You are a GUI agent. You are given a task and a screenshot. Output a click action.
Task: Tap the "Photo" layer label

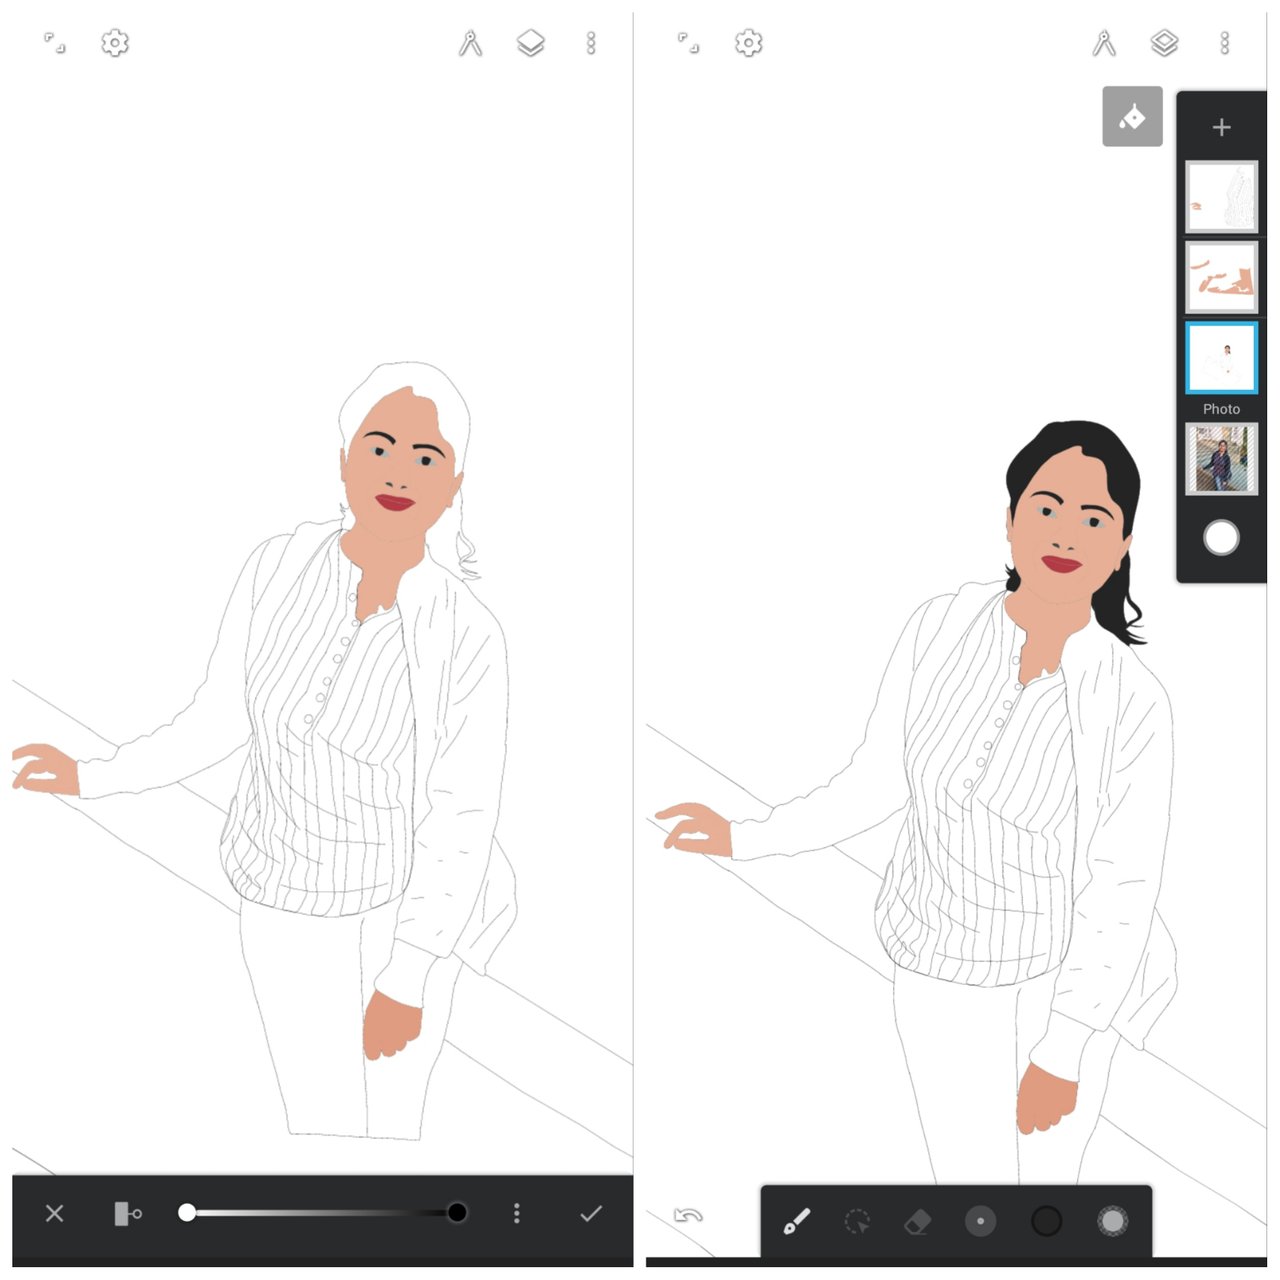(1221, 409)
